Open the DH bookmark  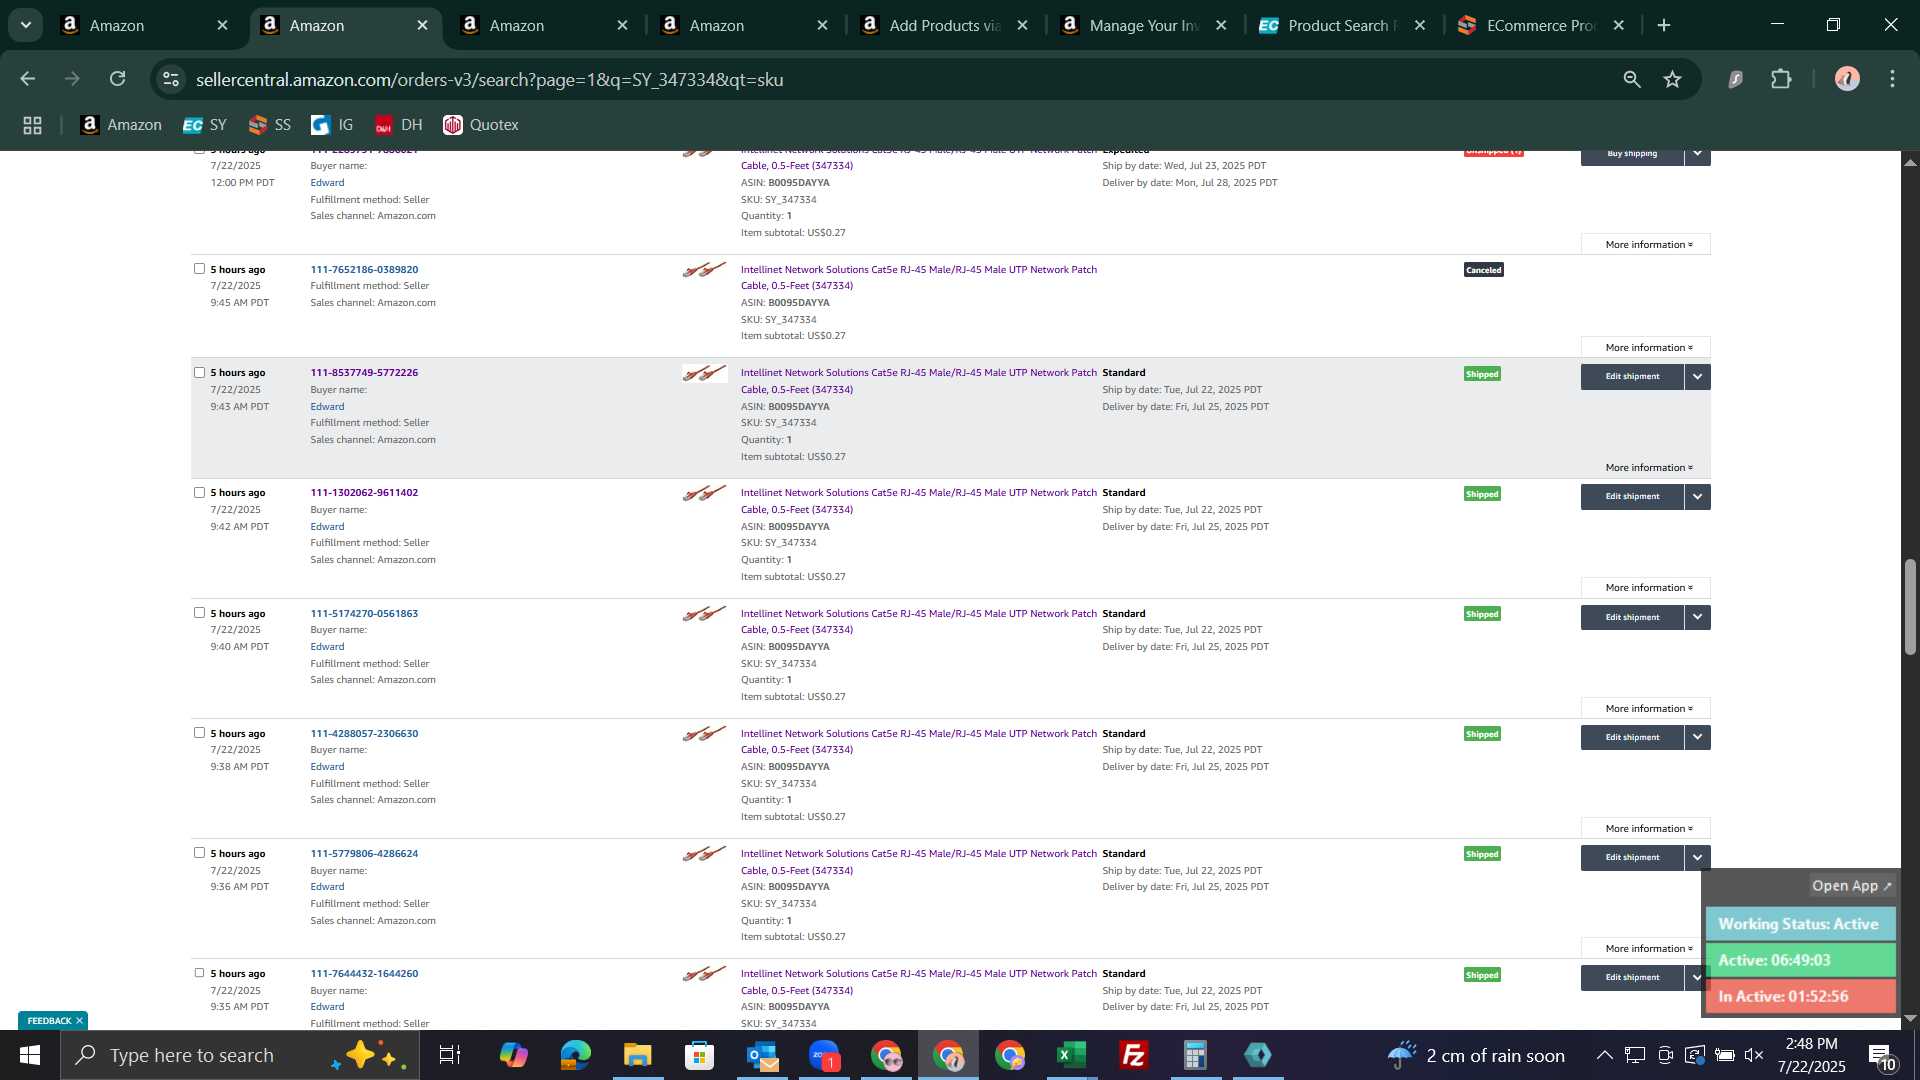click(x=398, y=125)
